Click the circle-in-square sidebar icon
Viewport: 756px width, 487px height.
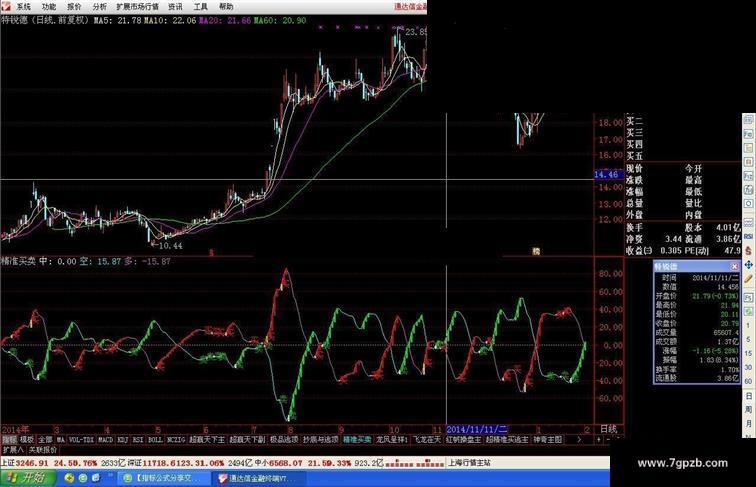pyautogui.click(x=748, y=203)
